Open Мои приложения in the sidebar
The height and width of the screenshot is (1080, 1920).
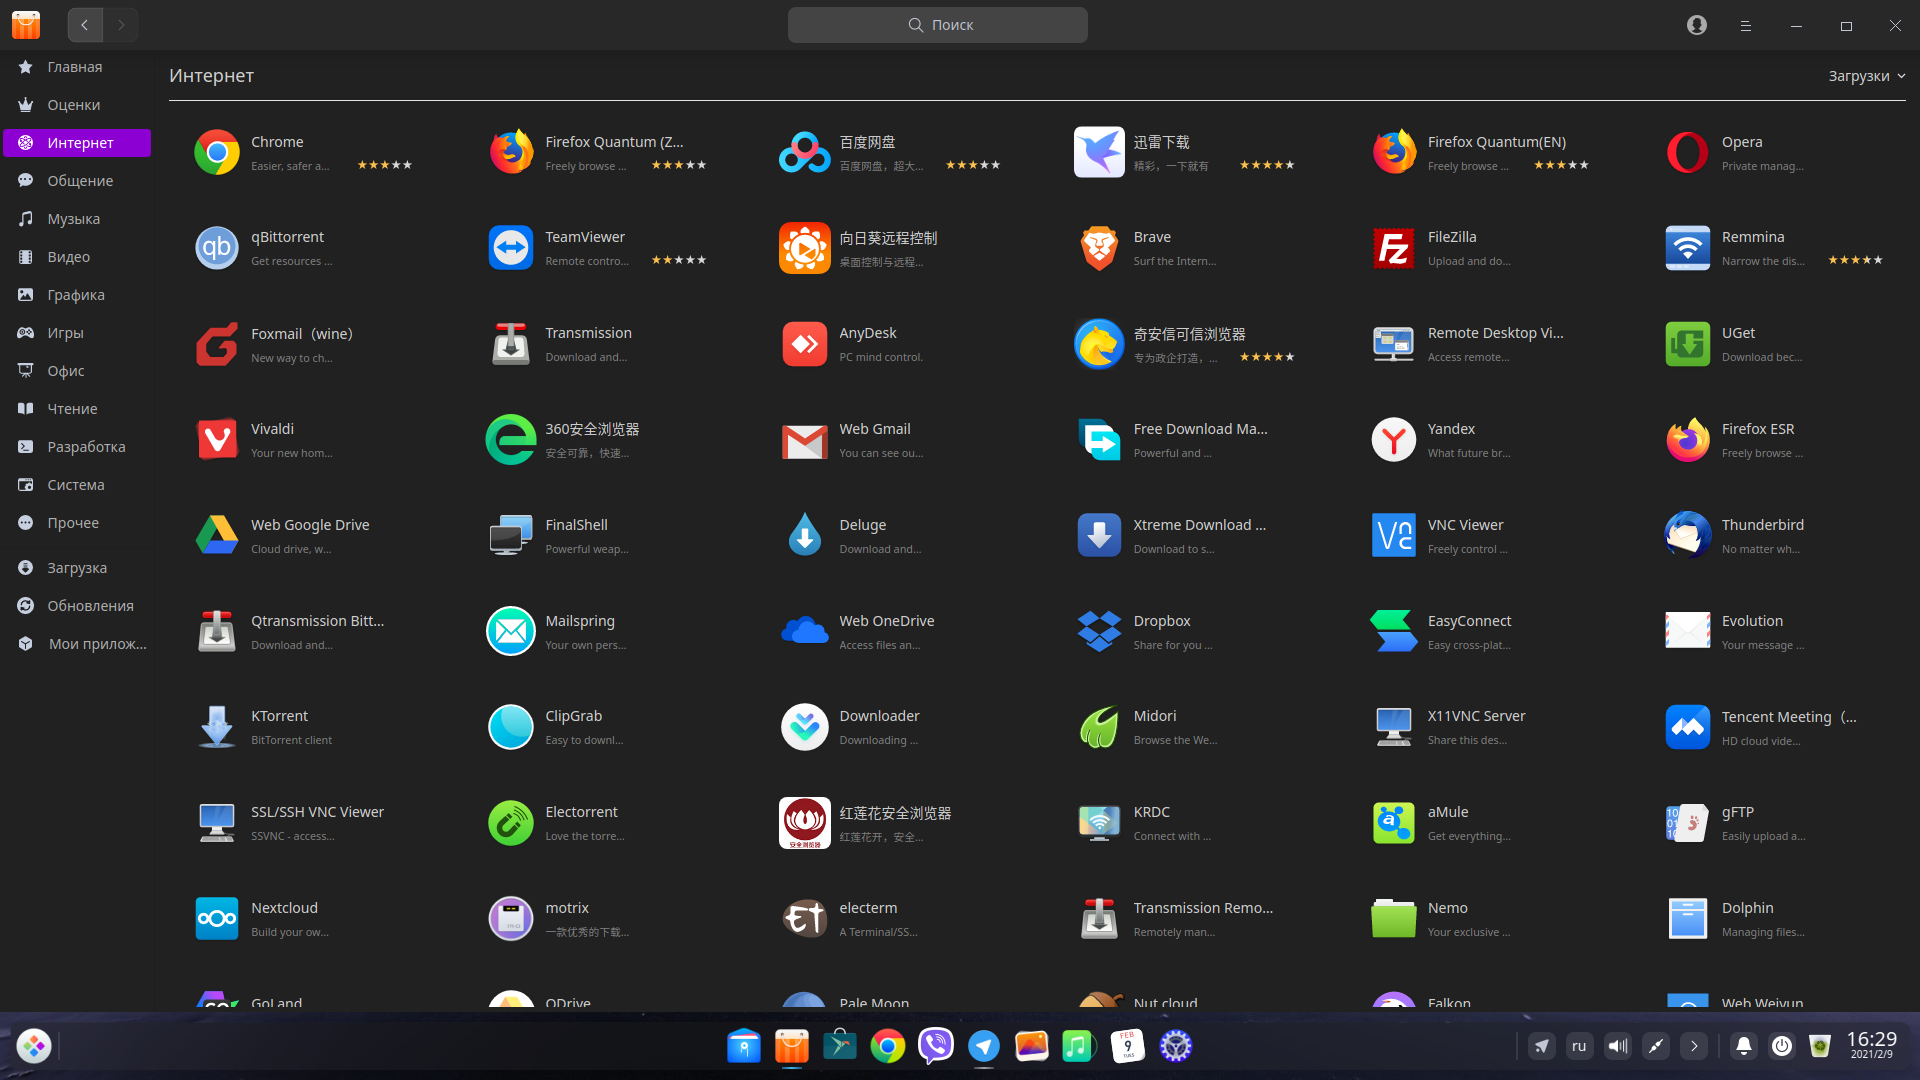(77, 644)
